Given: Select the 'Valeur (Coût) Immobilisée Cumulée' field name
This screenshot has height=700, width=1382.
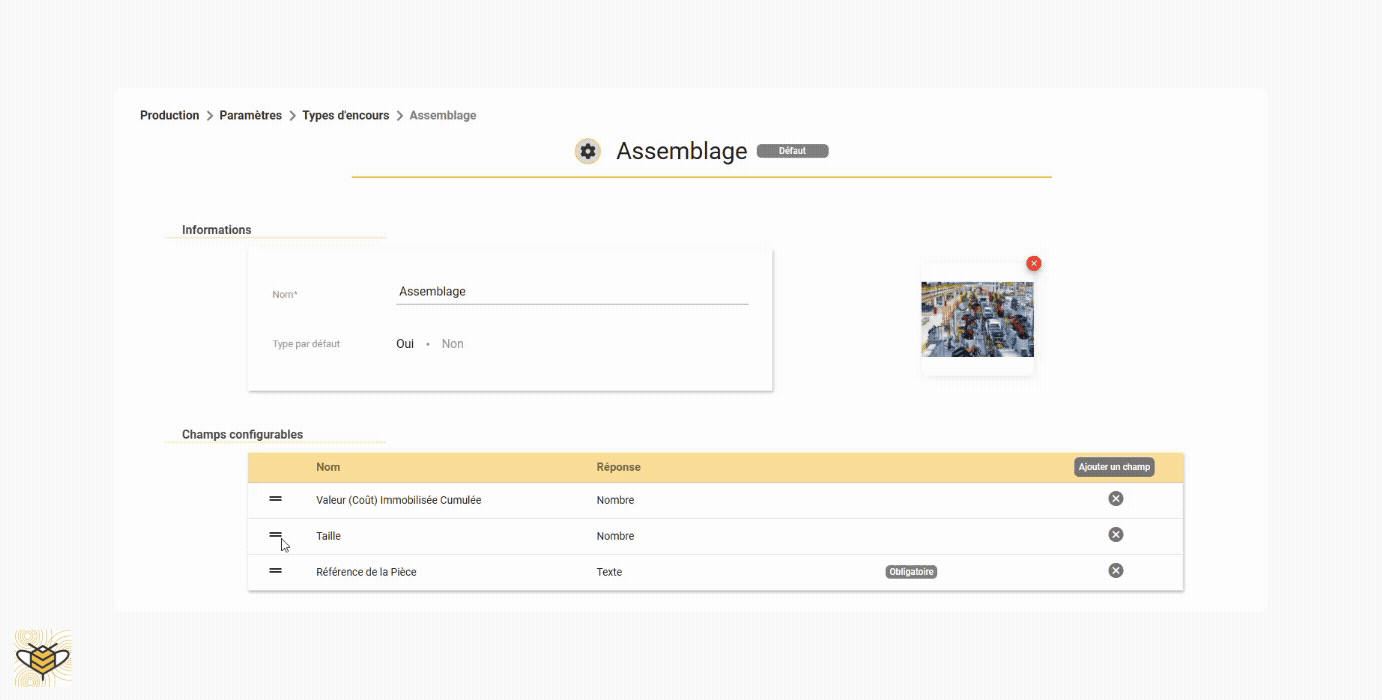Looking at the screenshot, I should click(399, 500).
